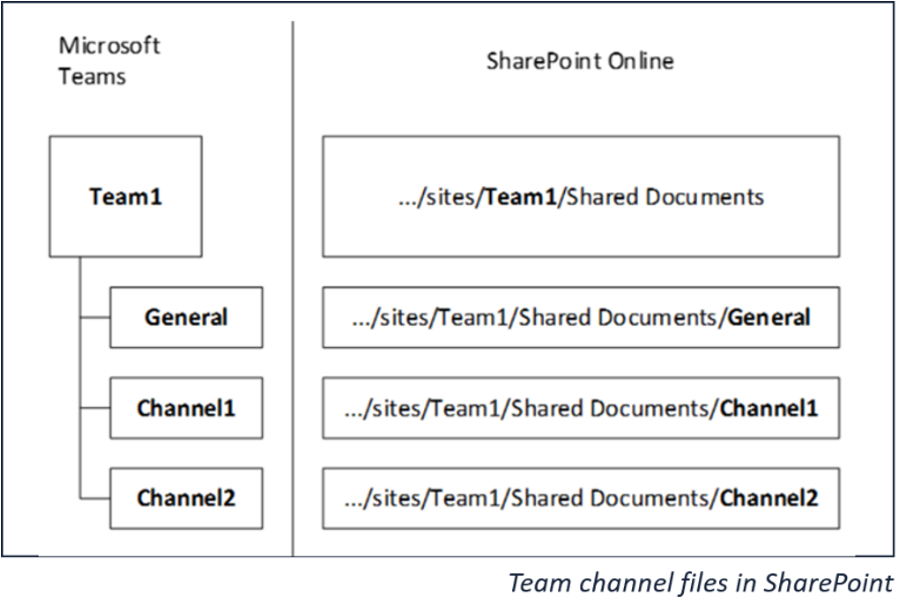Image resolution: width=897 pixels, height=598 pixels.
Task: Click the SharePoint Online heading
Action: click(580, 61)
